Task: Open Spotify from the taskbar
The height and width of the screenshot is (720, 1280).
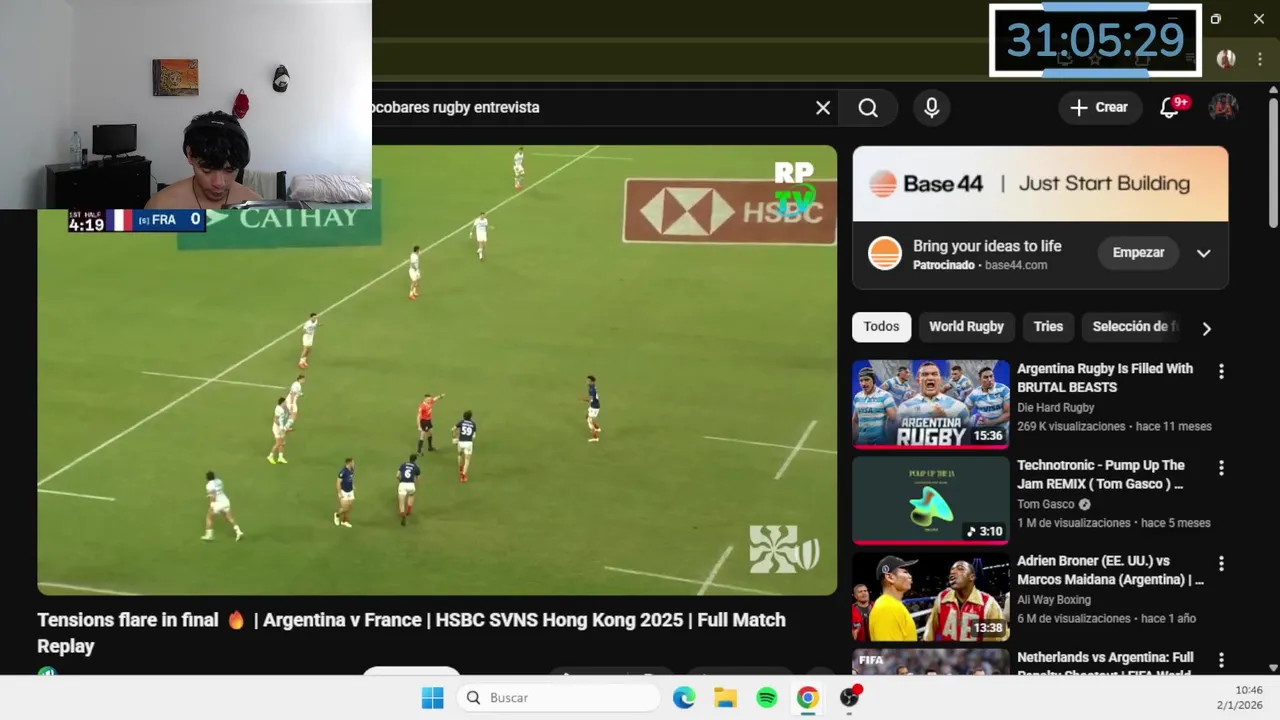Action: [767, 698]
